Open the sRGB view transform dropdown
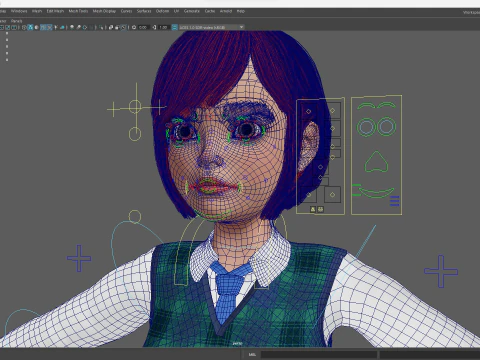 (x=212, y=27)
